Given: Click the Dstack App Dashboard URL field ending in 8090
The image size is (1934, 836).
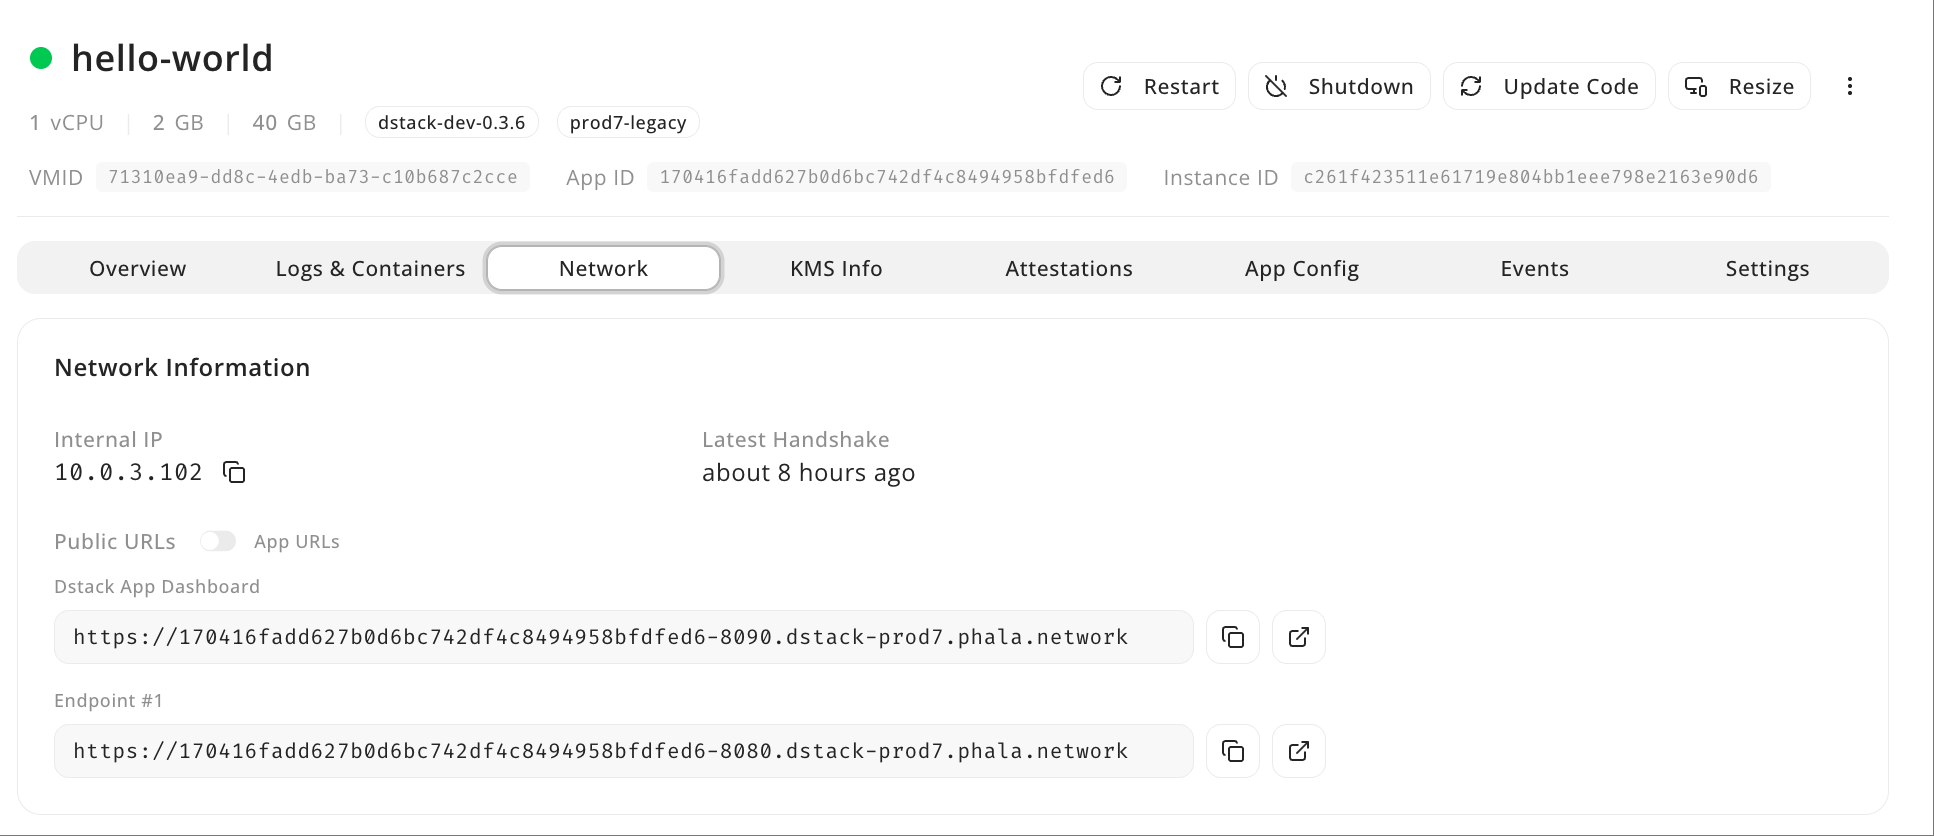Looking at the screenshot, I should click(624, 637).
